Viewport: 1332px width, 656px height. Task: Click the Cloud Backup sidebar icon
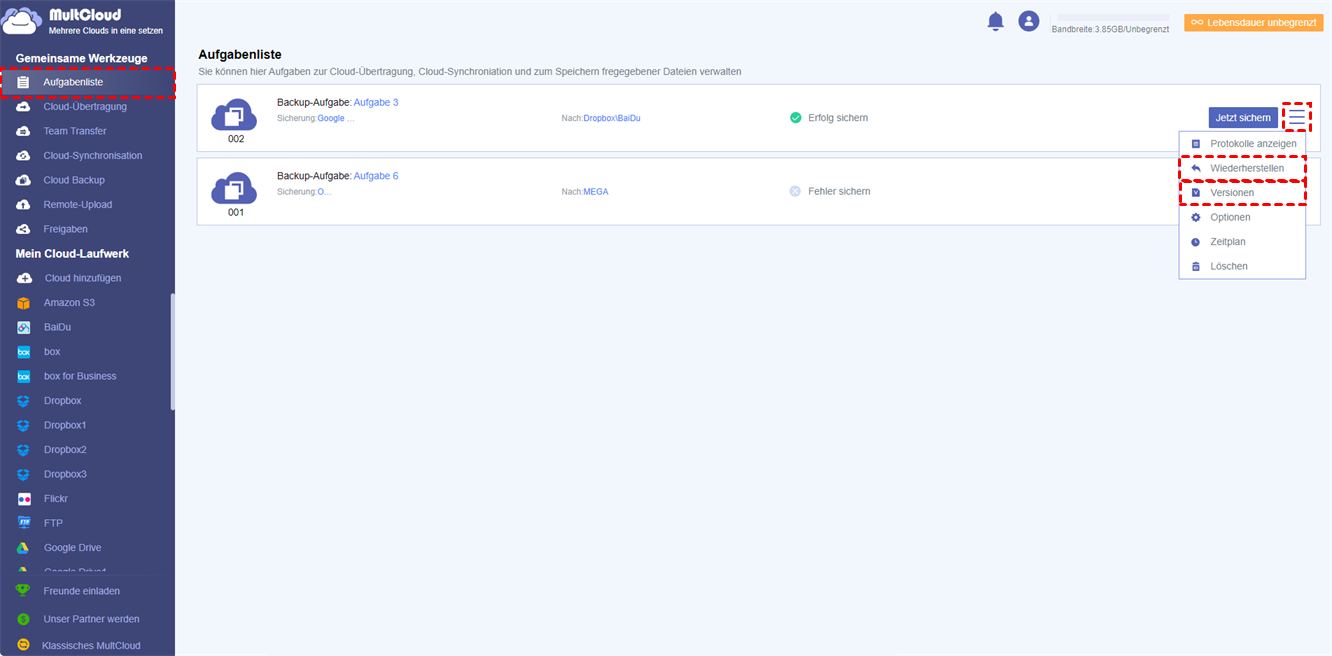(x=24, y=180)
